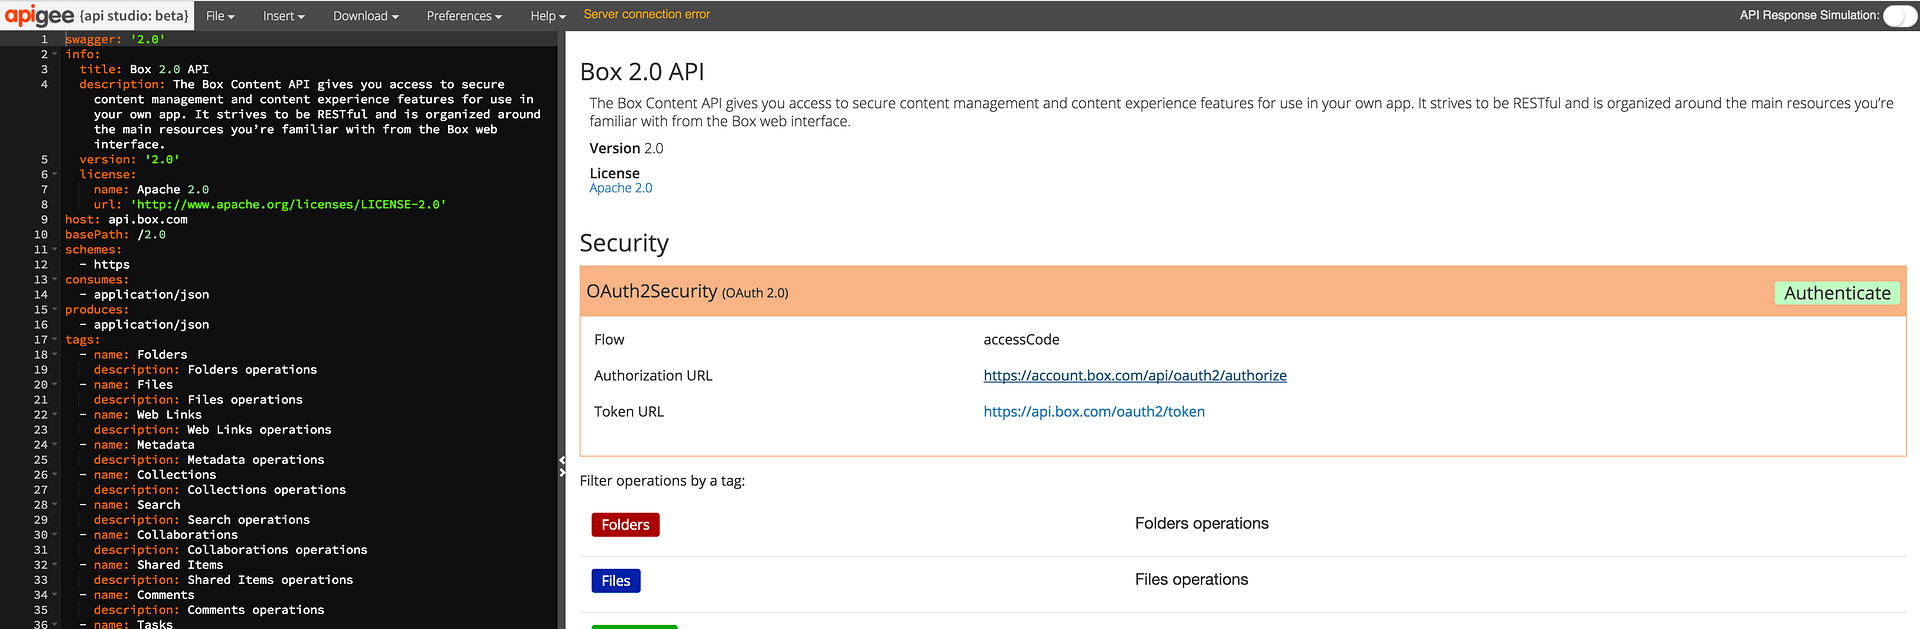Open the Preferences dropdown menu

click(464, 16)
